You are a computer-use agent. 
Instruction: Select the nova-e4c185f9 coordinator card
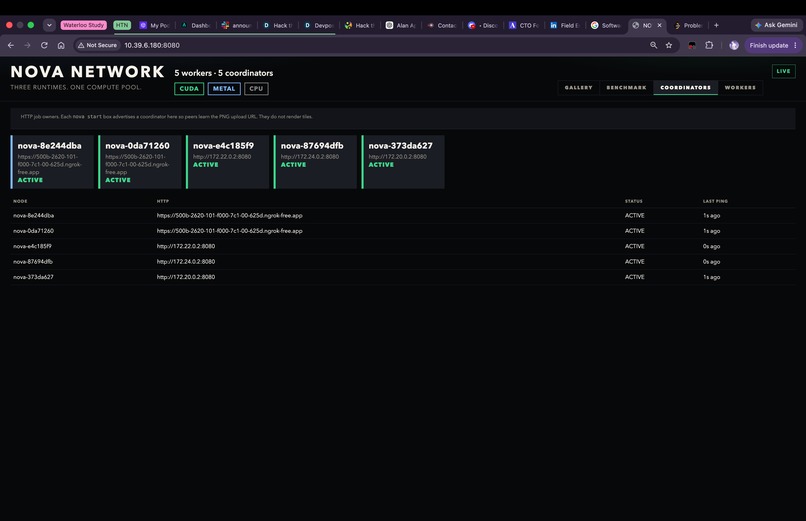(x=228, y=162)
